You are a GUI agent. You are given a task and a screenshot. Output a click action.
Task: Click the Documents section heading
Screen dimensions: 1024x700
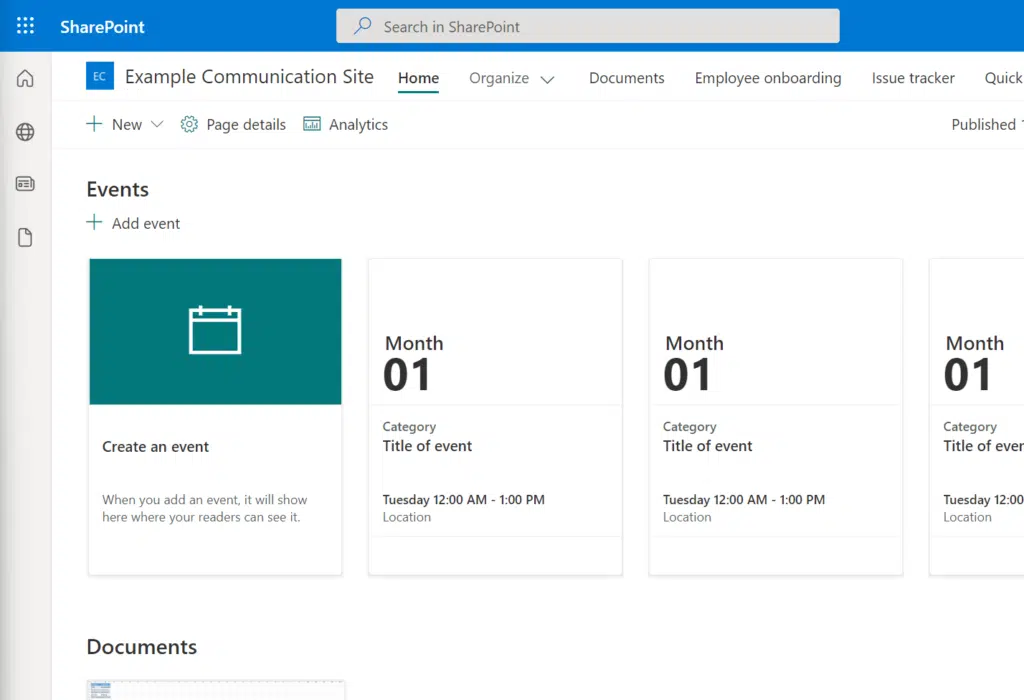click(142, 646)
